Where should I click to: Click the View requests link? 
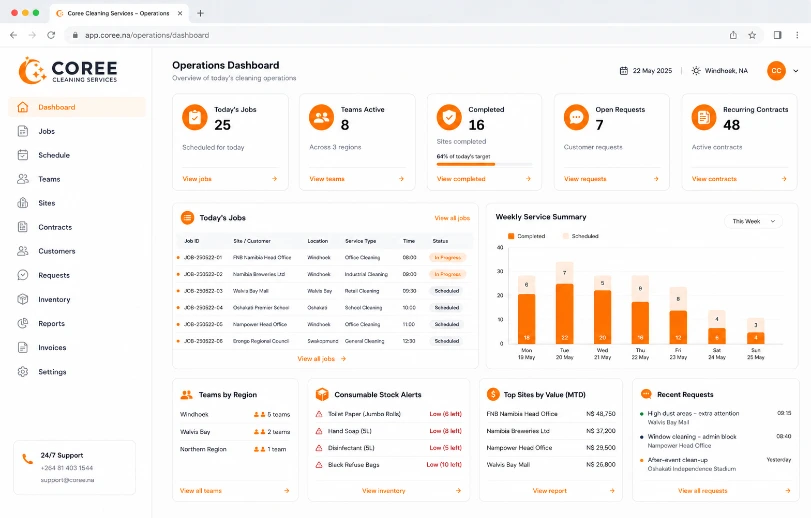(585, 179)
